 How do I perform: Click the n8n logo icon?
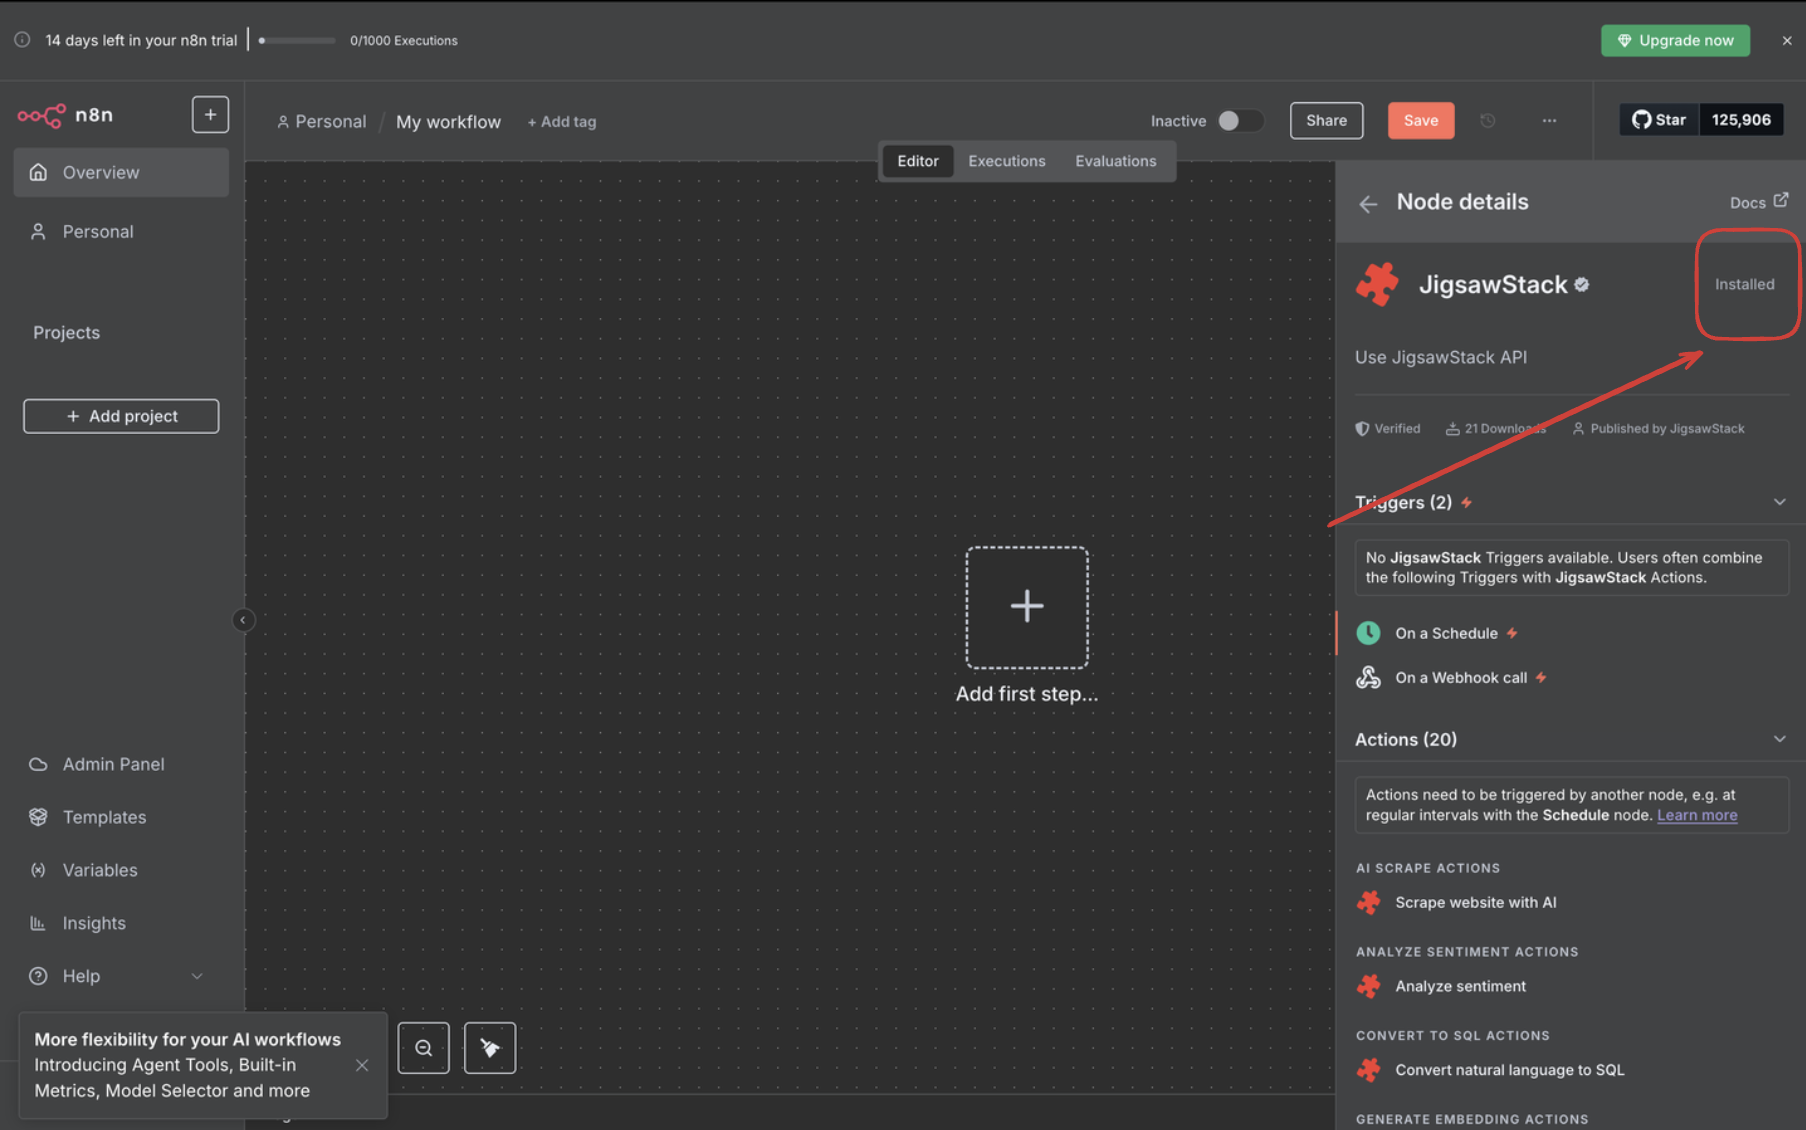[x=41, y=115]
